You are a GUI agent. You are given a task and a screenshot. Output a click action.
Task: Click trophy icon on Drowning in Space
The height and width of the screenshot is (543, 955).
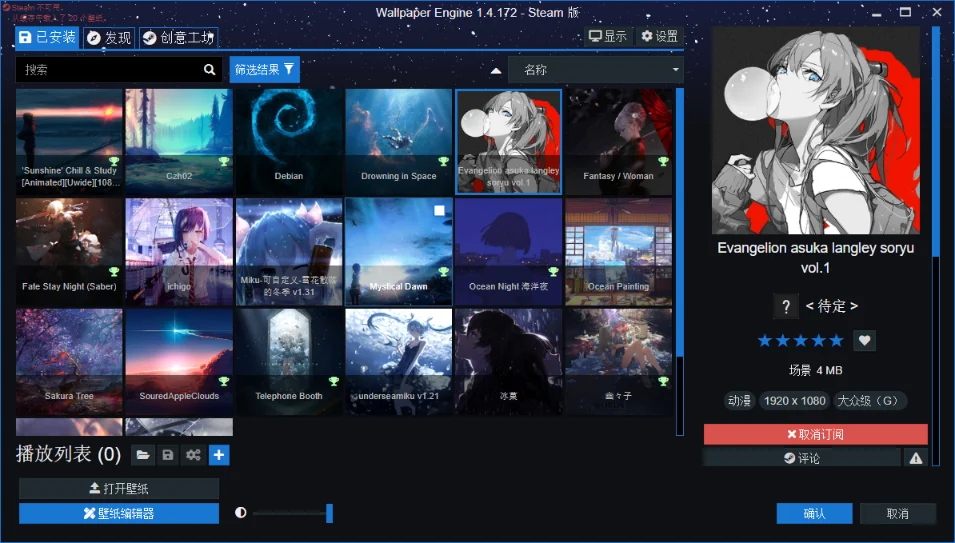(443, 161)
